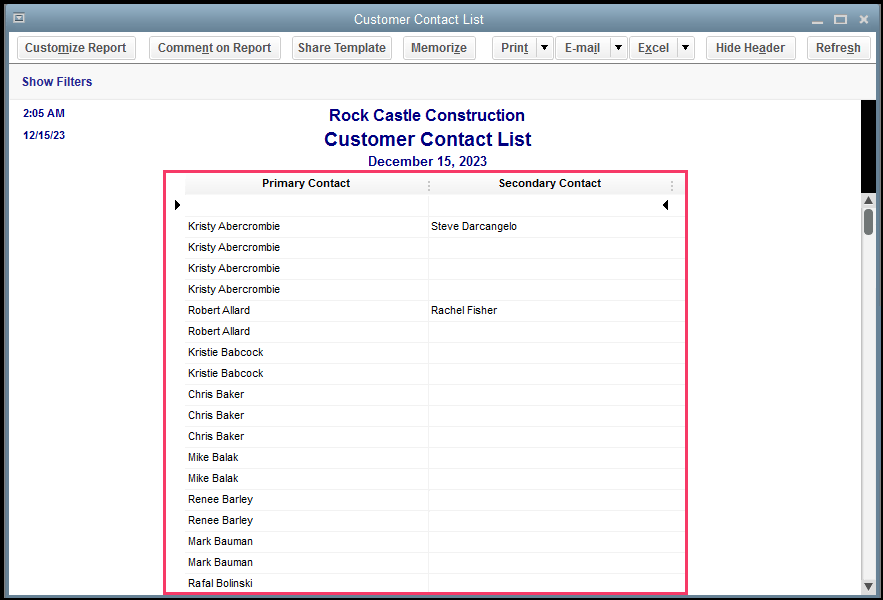Click the Share Template button
Image resolution: width=883 pixels, height=600 pixels.
point(341,47)
